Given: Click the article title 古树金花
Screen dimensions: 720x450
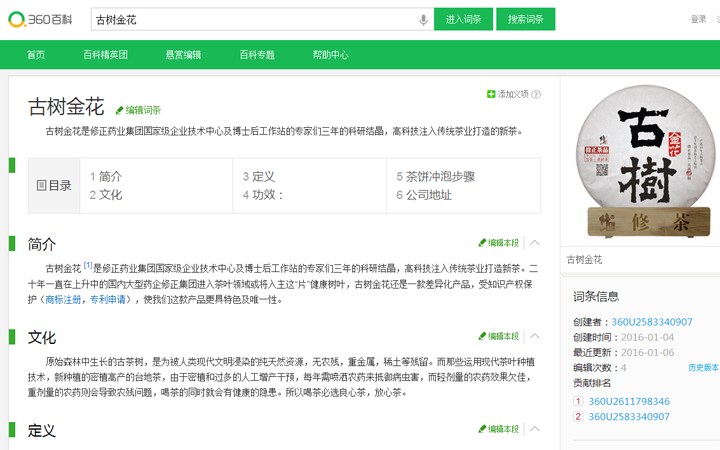Looking at the screenshot, I should pyautogui.click(x=66, y=107).
